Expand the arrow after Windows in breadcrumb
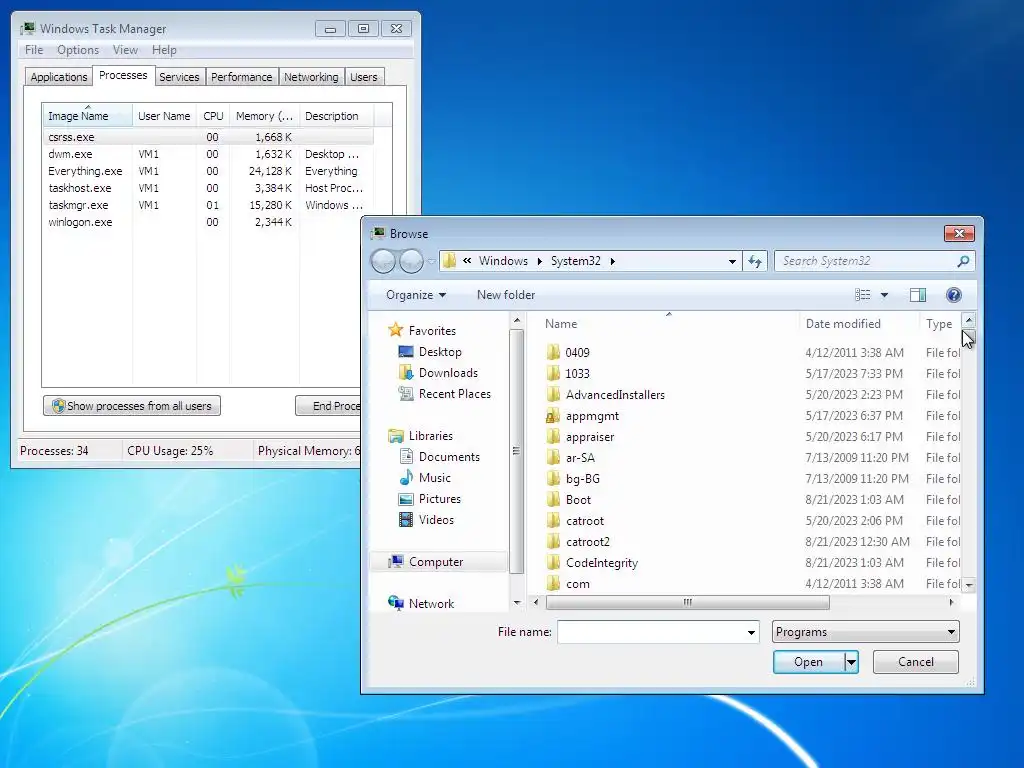 click(539, 261)
